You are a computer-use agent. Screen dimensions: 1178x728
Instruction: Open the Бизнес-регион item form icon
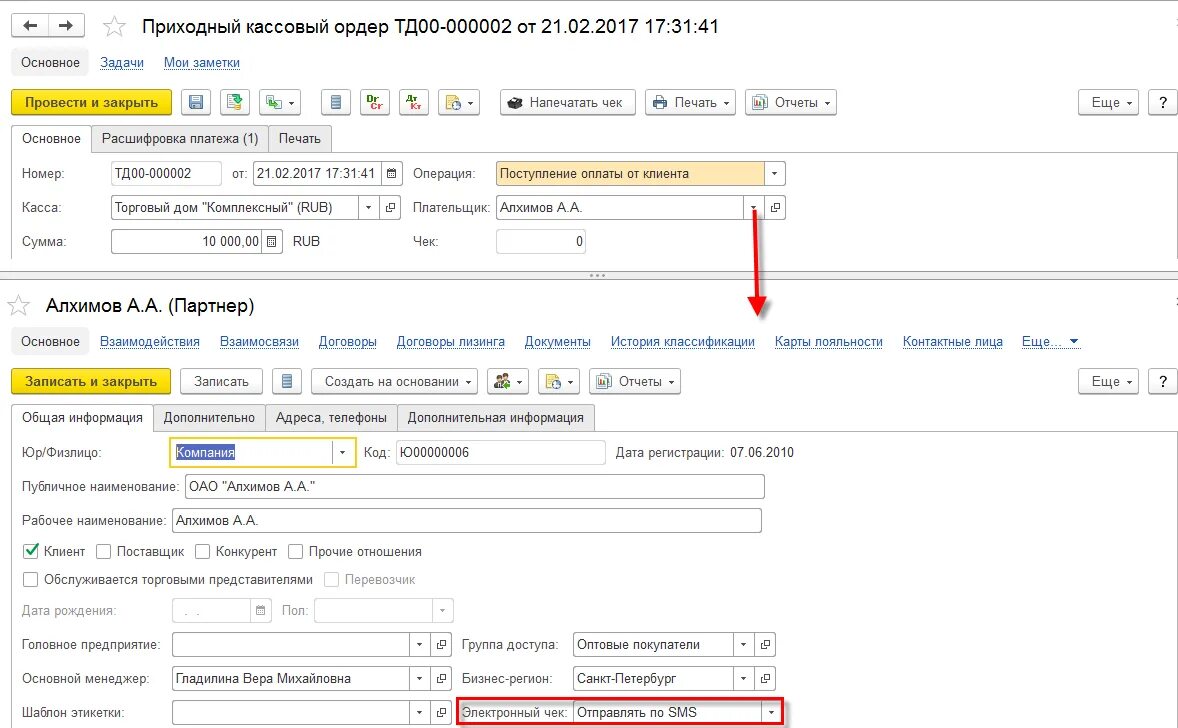click(x=765, y=678)
